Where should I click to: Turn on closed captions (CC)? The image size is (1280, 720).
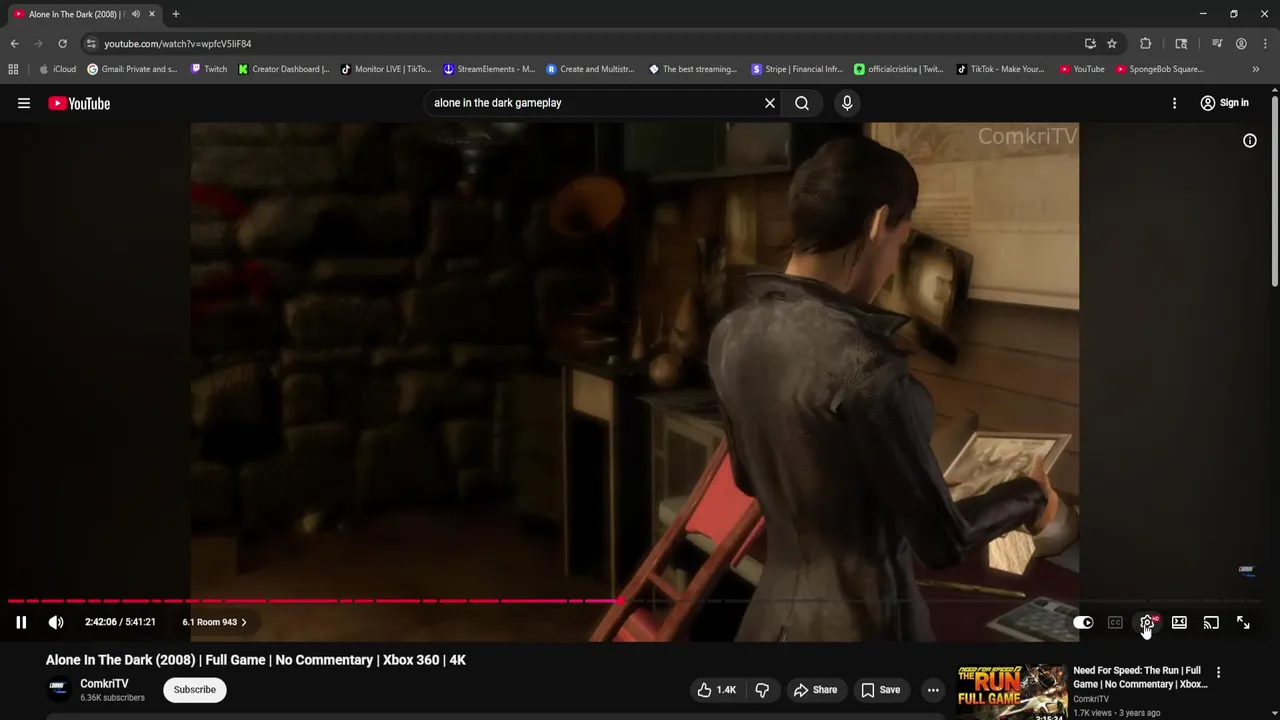point(1115,622)
